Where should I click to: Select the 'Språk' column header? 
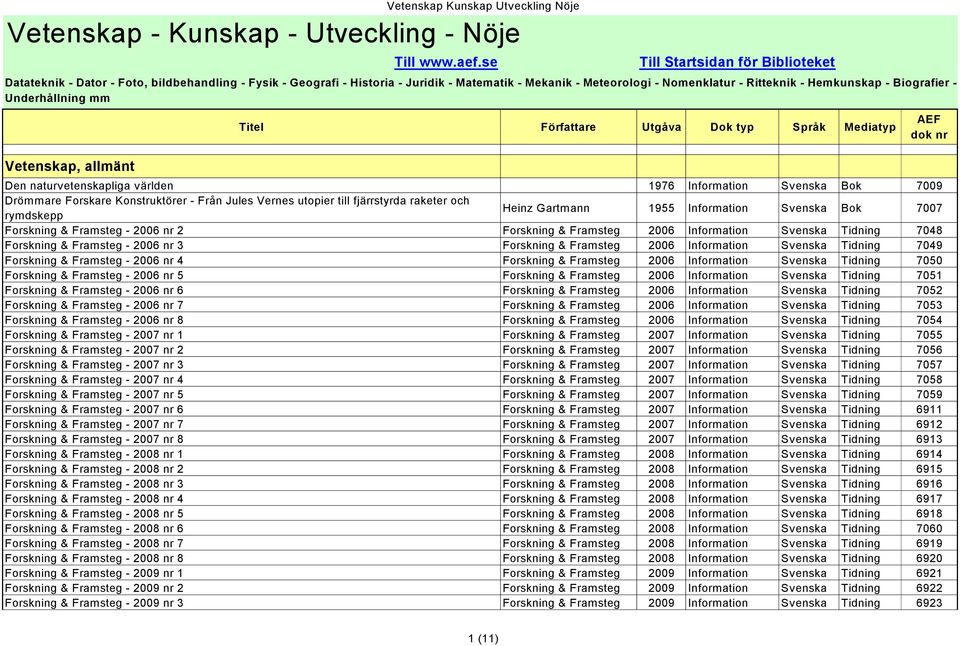[809, 127]
